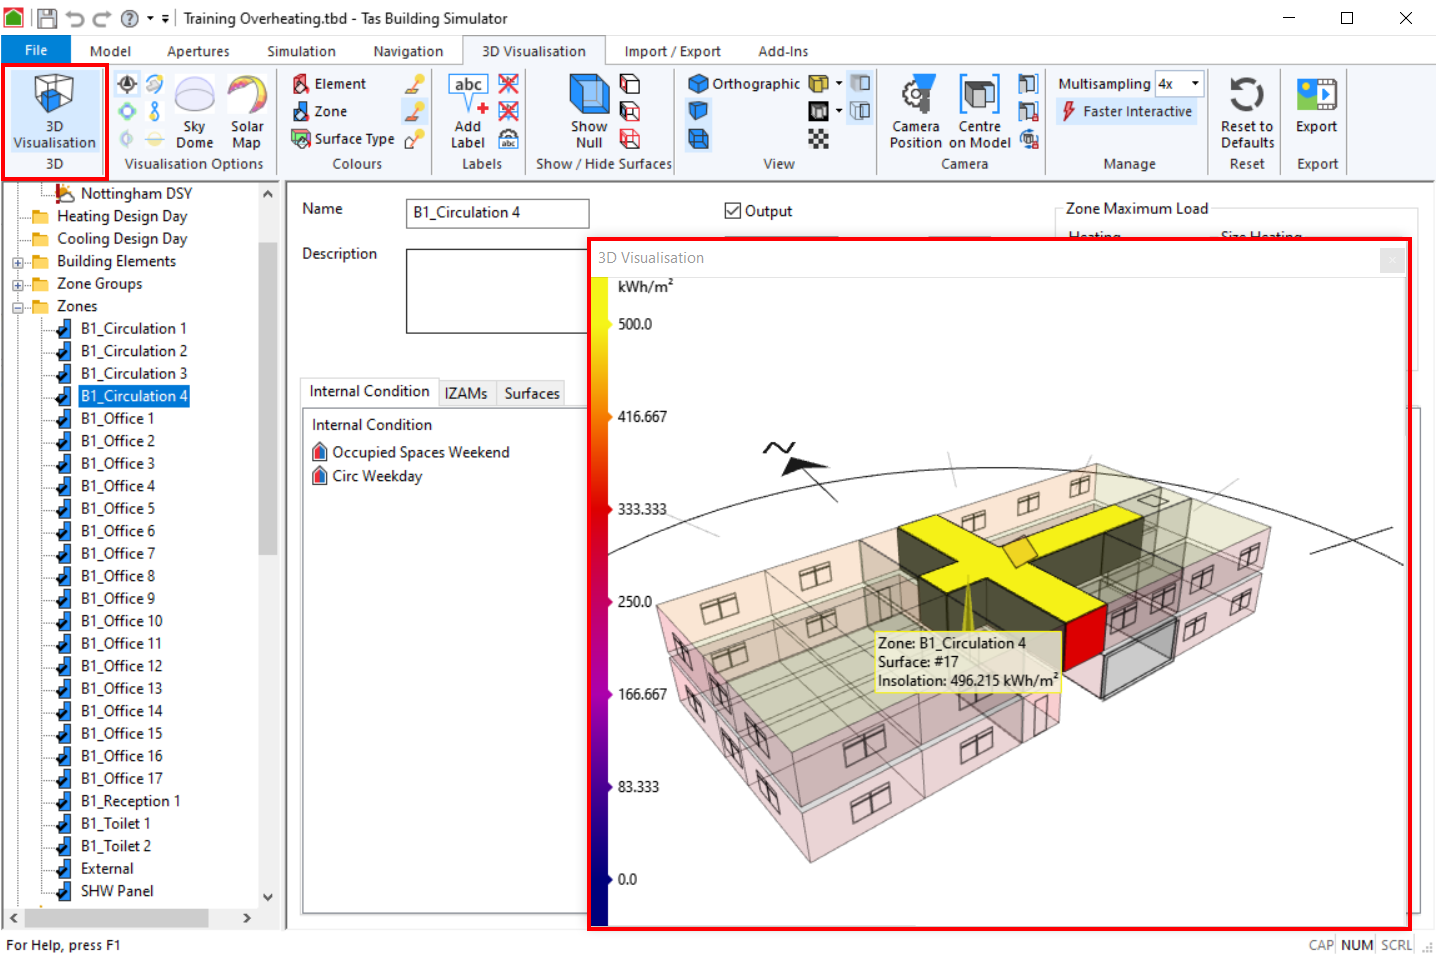Click the checkerboard background icon in View

(x=819, y=139)
